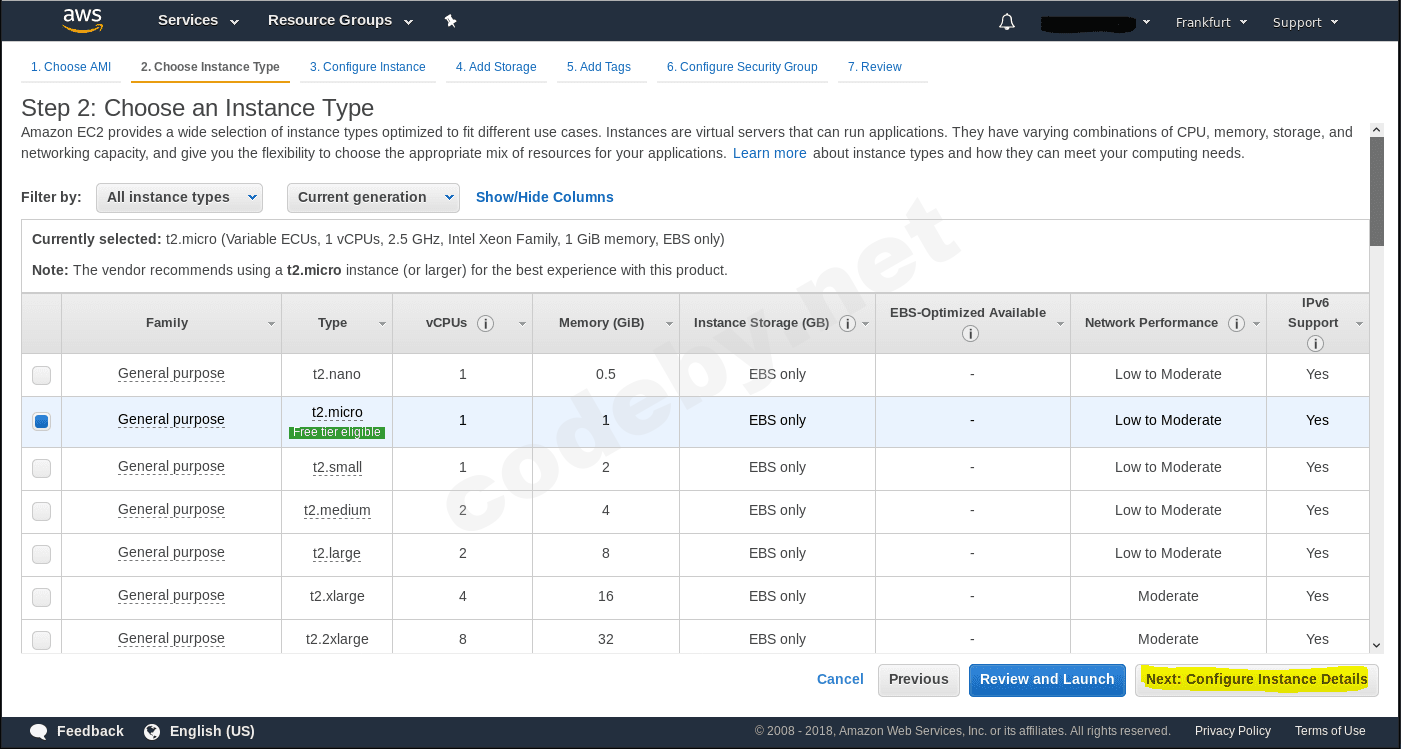Click Next: Configure Instance Details
This screenshot has height=749, width=1401.
[1256, 679]
